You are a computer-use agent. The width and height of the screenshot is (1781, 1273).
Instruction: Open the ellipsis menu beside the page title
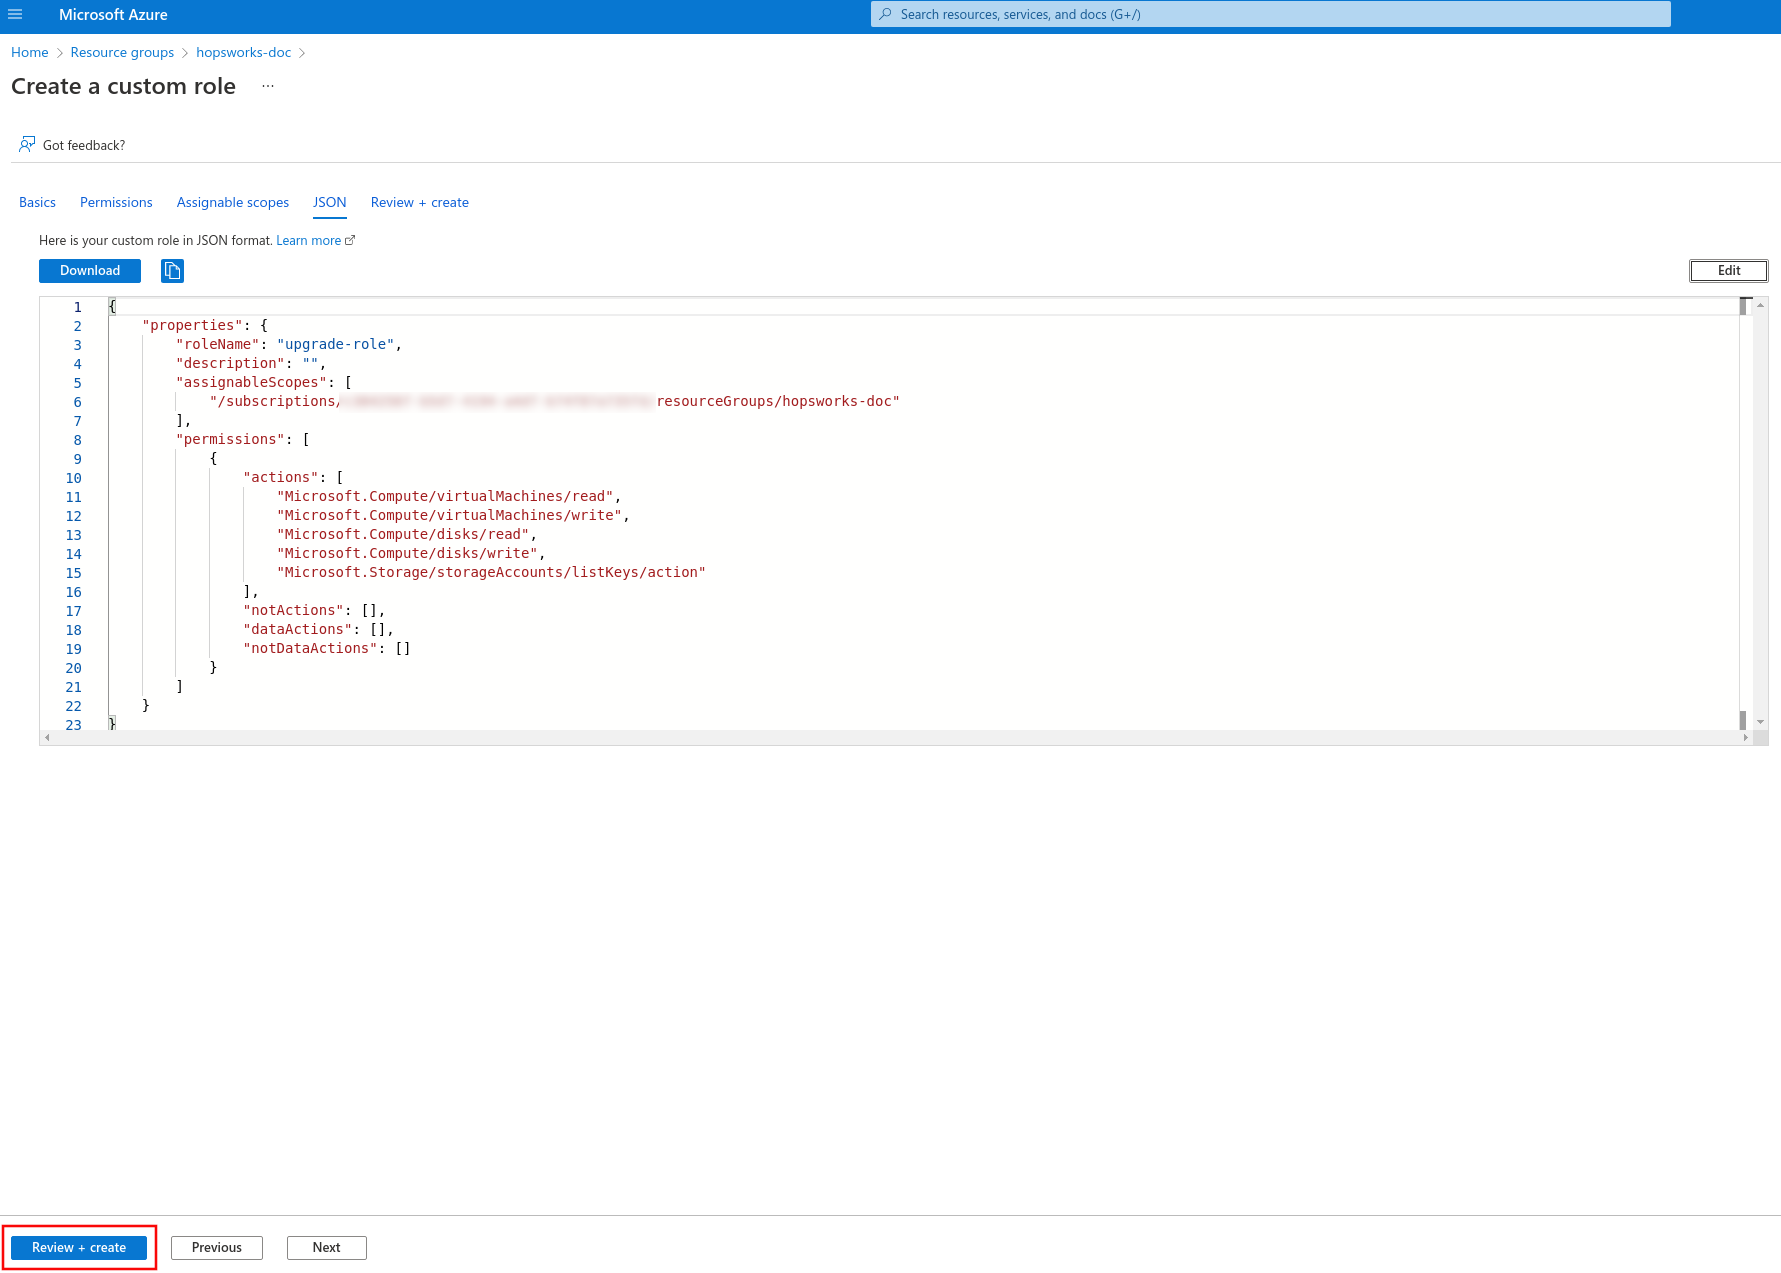point(268,86)
